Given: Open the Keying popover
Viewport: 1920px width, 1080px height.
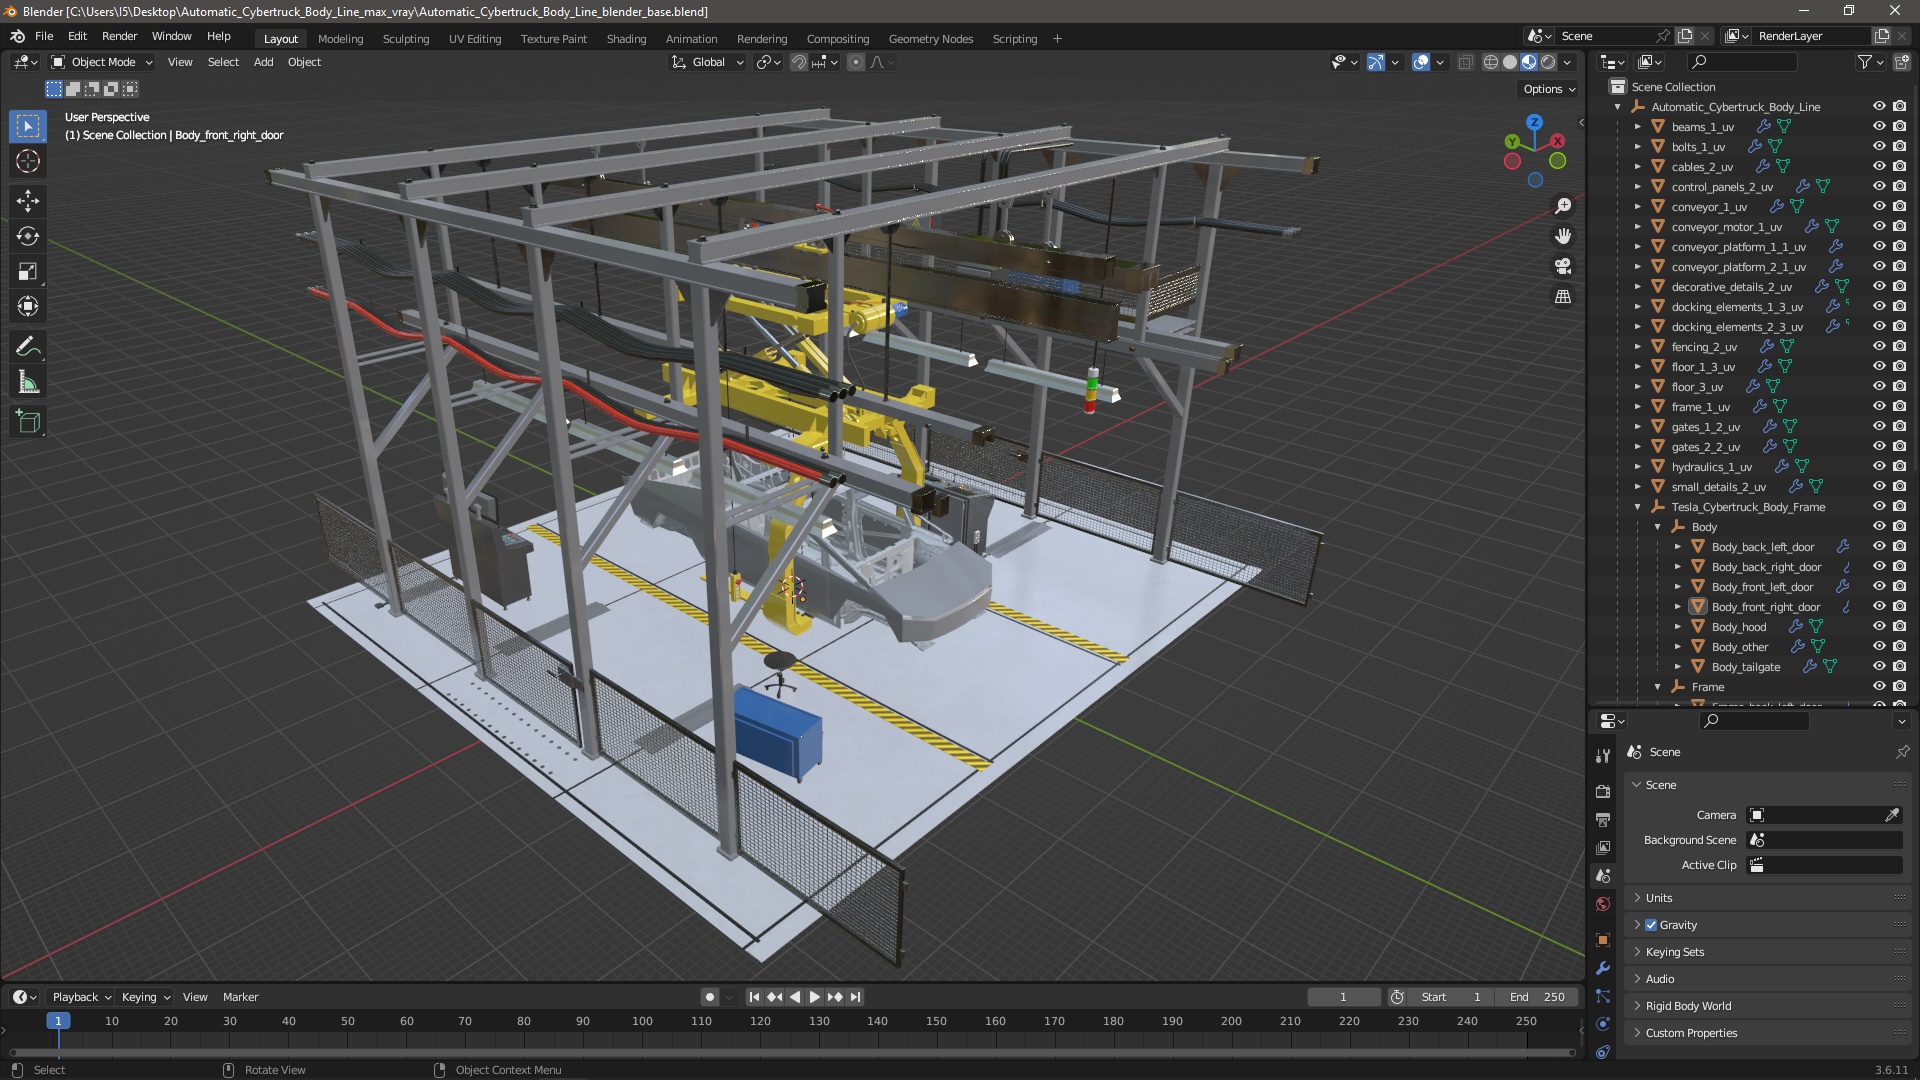Looking at the screenshot, I should 146,997.
